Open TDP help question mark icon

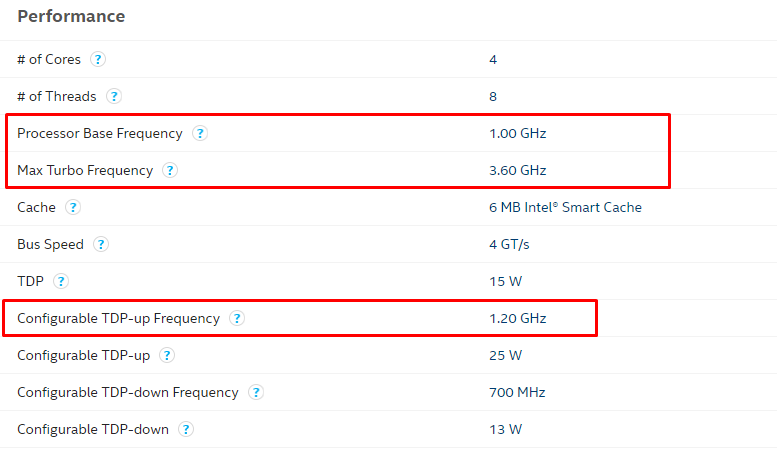pos(61,281)
